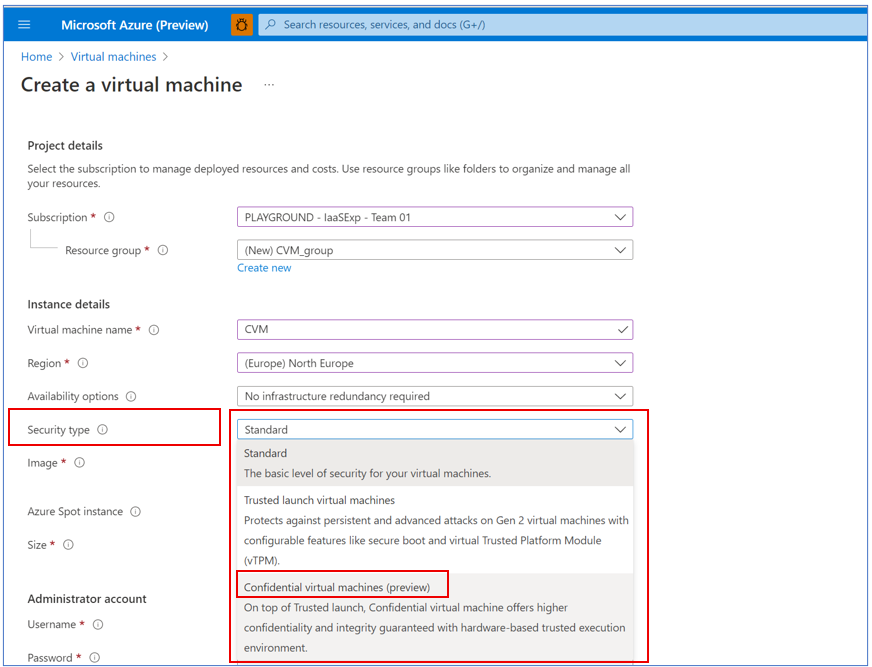Open the Region dropdown
This screenshot has width=872, height=667.
tap(435, 363)
